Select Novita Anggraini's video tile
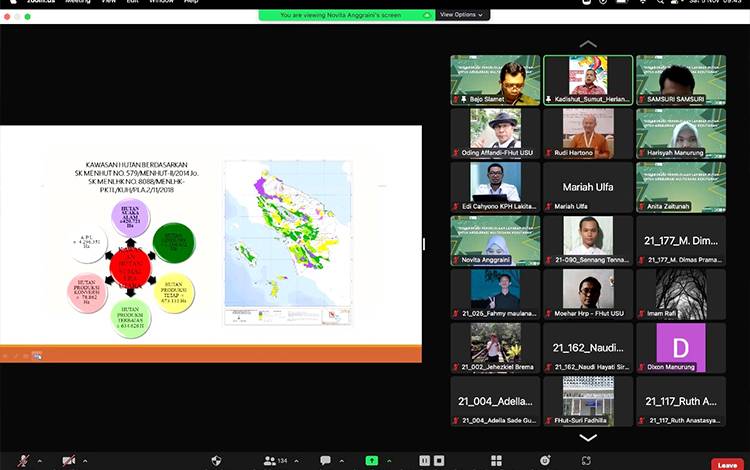 495,240
